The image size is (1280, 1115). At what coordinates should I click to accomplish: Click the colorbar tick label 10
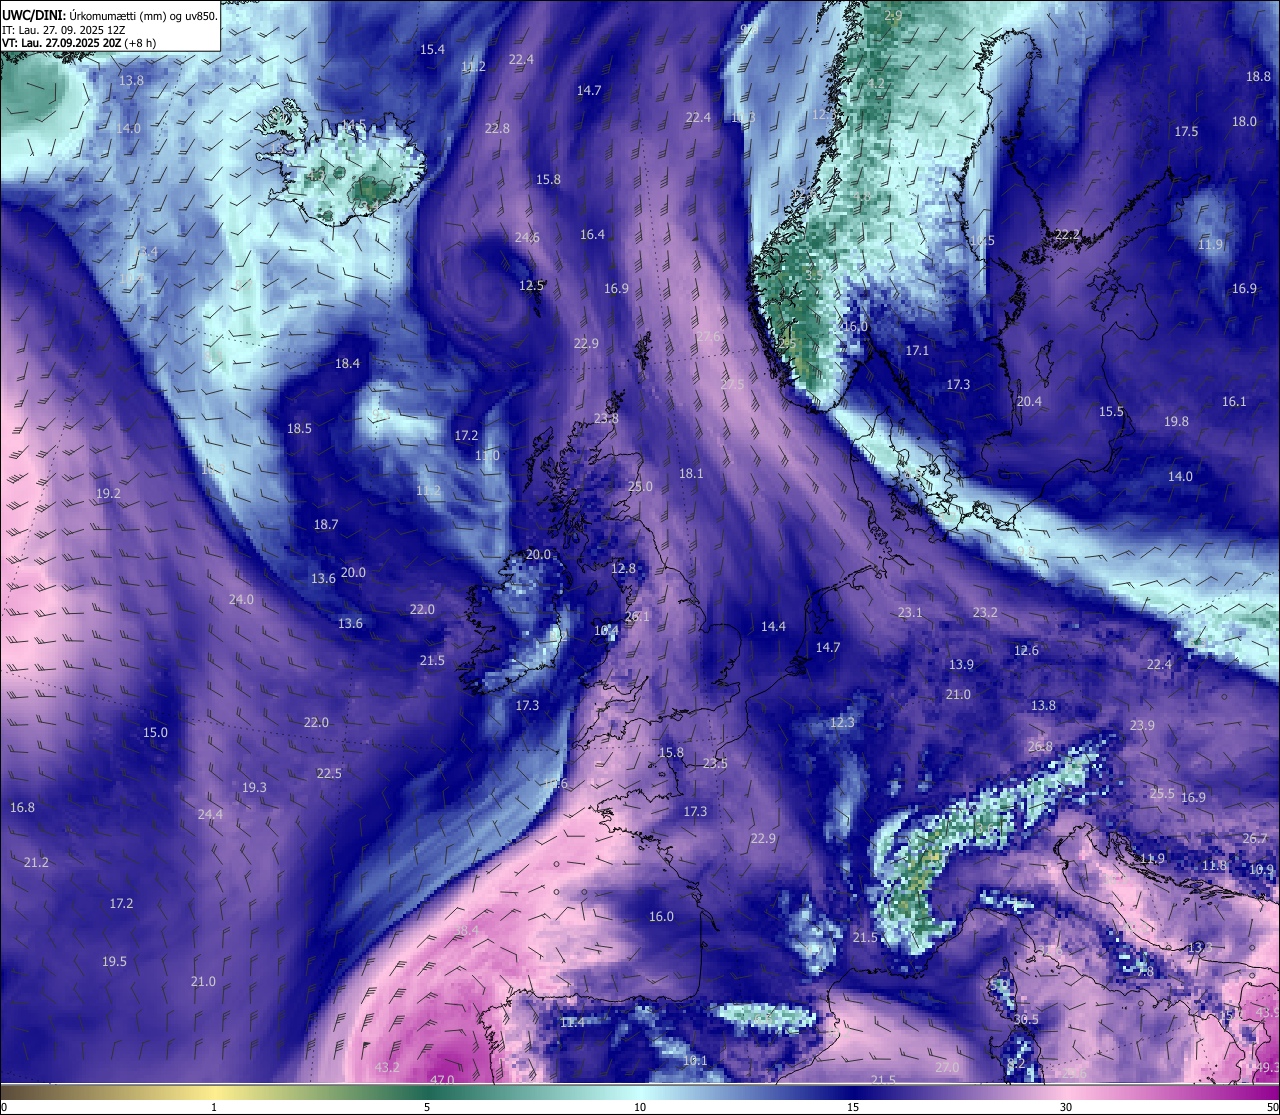tap(640, 1107)
